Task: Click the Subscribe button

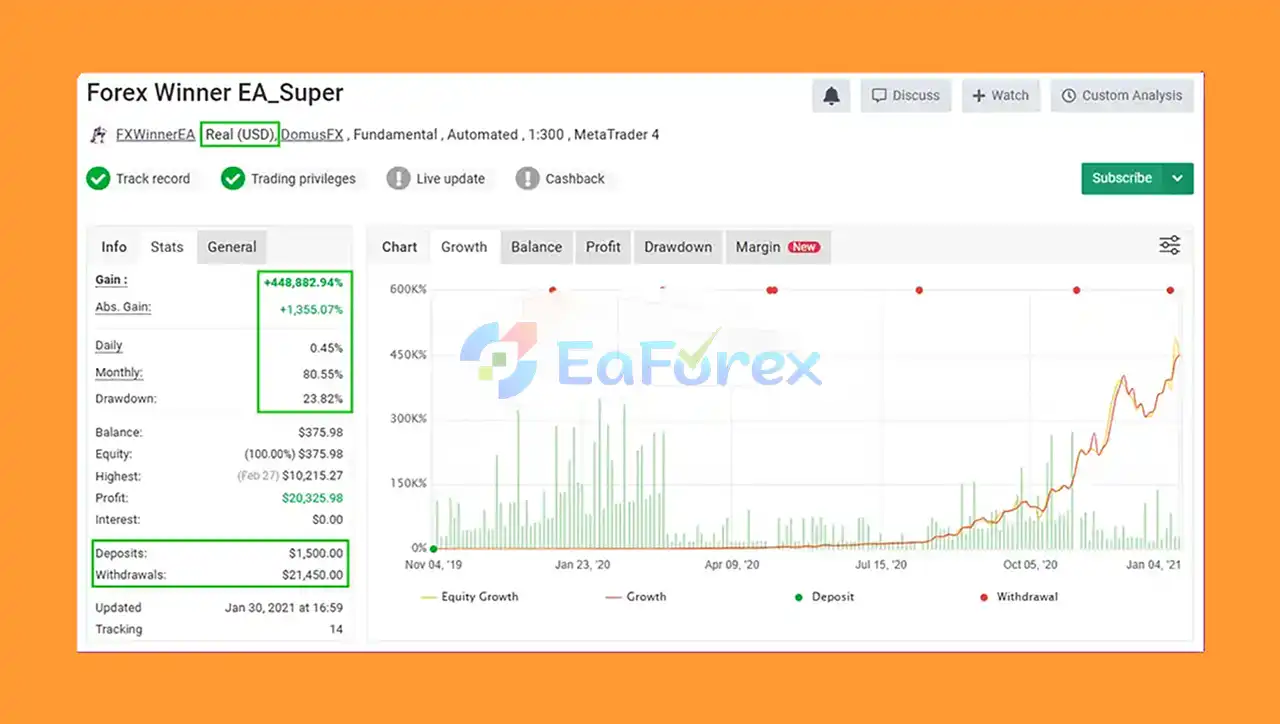Action: [x=1122, y=178]
